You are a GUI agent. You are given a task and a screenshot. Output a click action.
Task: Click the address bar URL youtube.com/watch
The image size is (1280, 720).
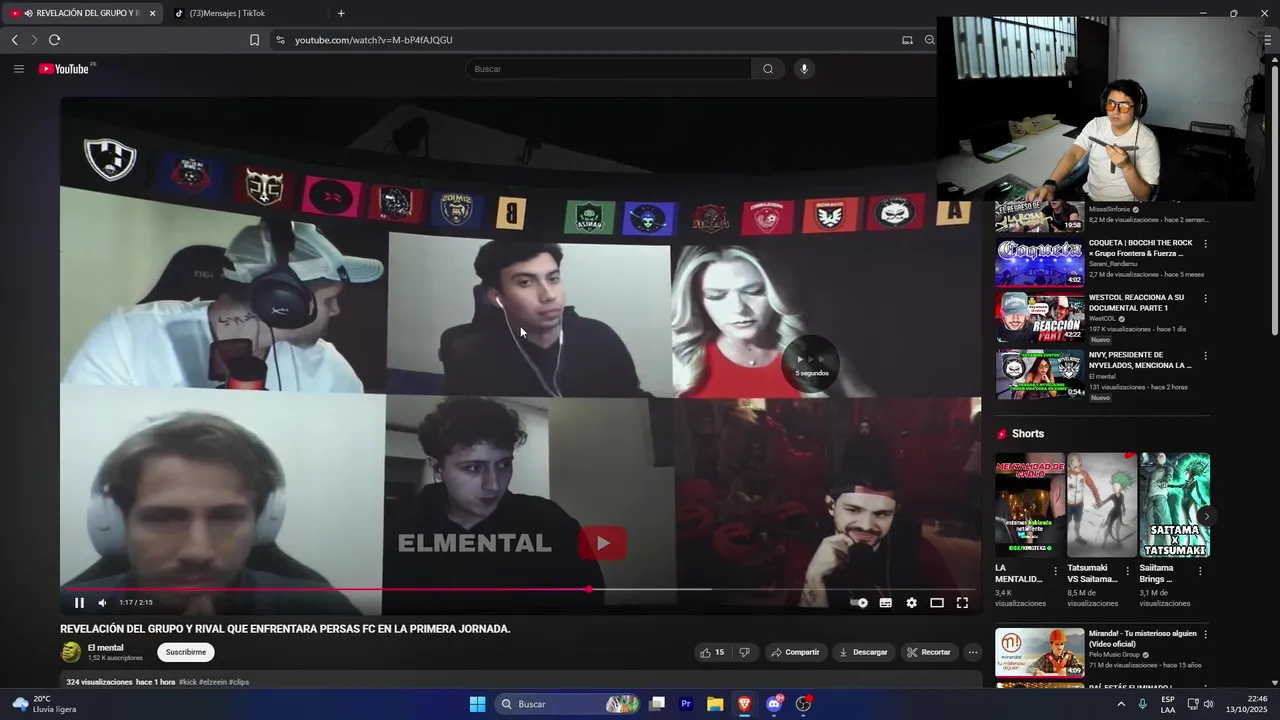coord(373,40)
